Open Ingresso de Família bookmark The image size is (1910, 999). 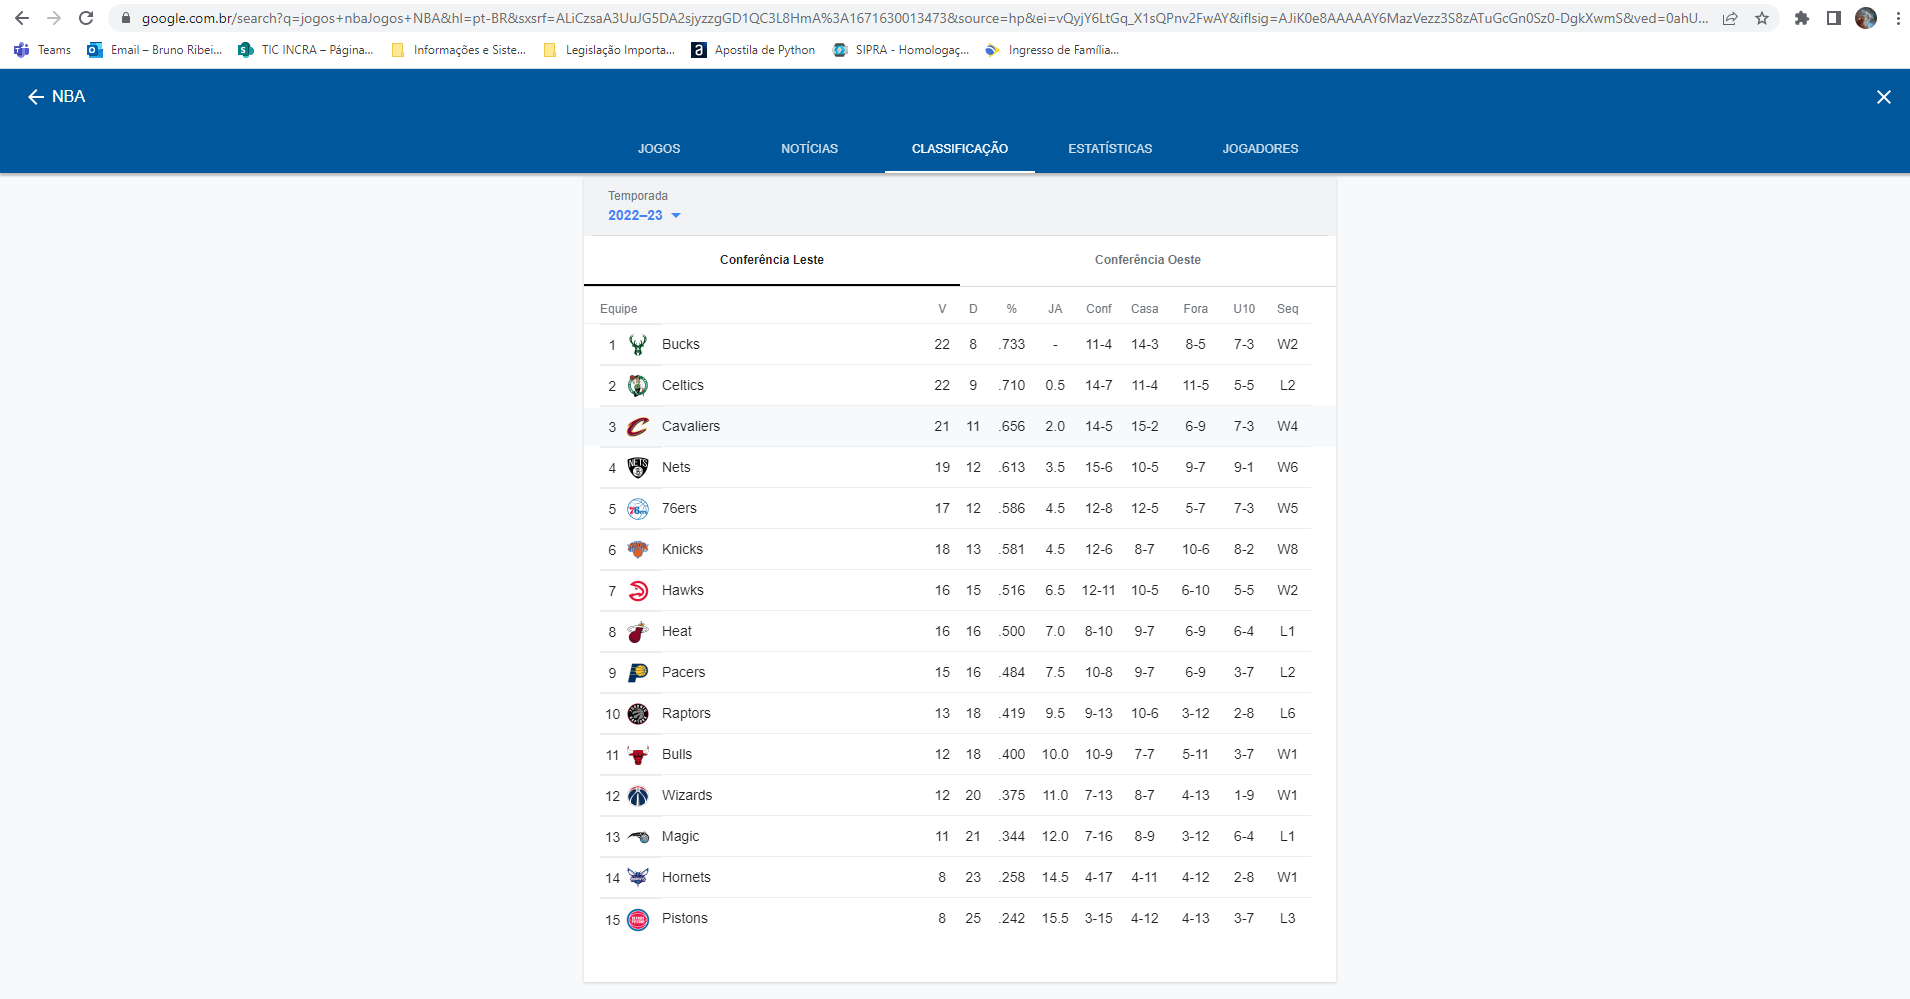1052,50
